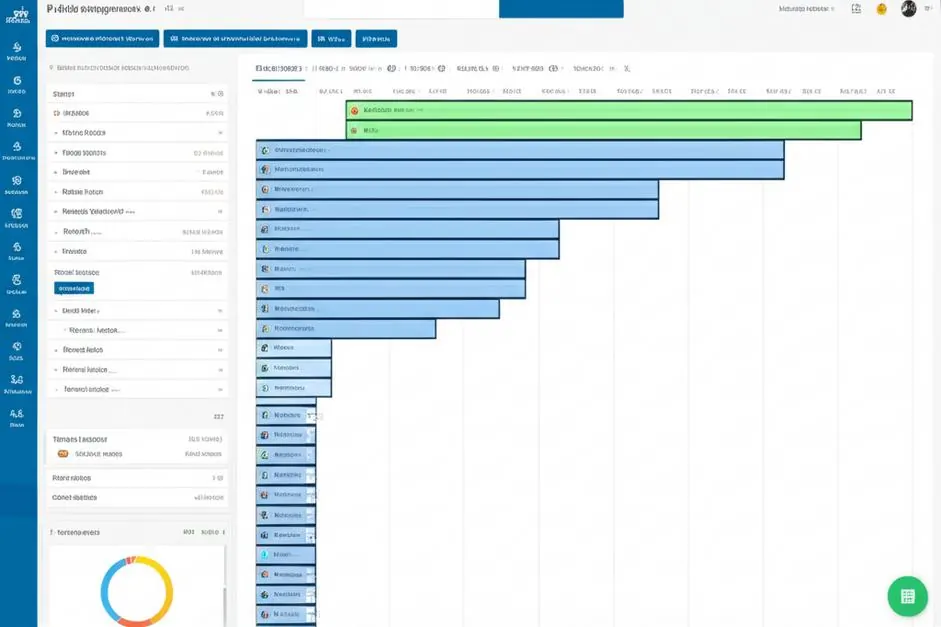Open the account name dropdown in top header
Viewport: 941px width, 627px height.
click(807, 9)
